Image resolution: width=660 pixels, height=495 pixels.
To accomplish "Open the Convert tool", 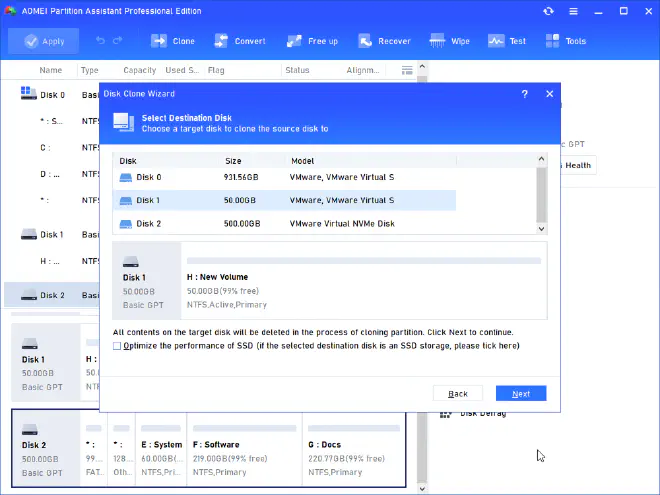I will 238,41.
